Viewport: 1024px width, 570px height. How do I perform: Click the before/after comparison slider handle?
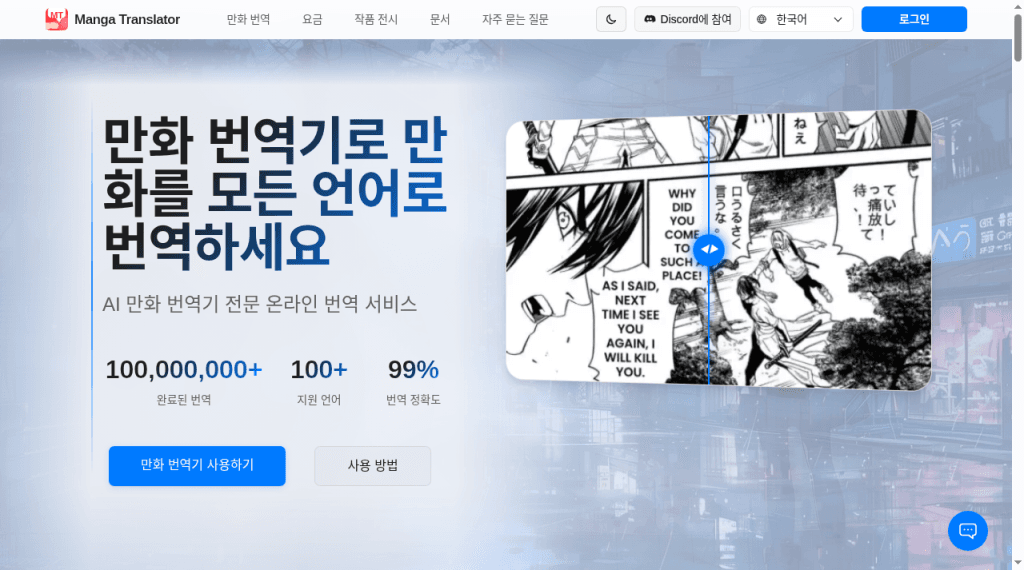(x=709, y=249)
